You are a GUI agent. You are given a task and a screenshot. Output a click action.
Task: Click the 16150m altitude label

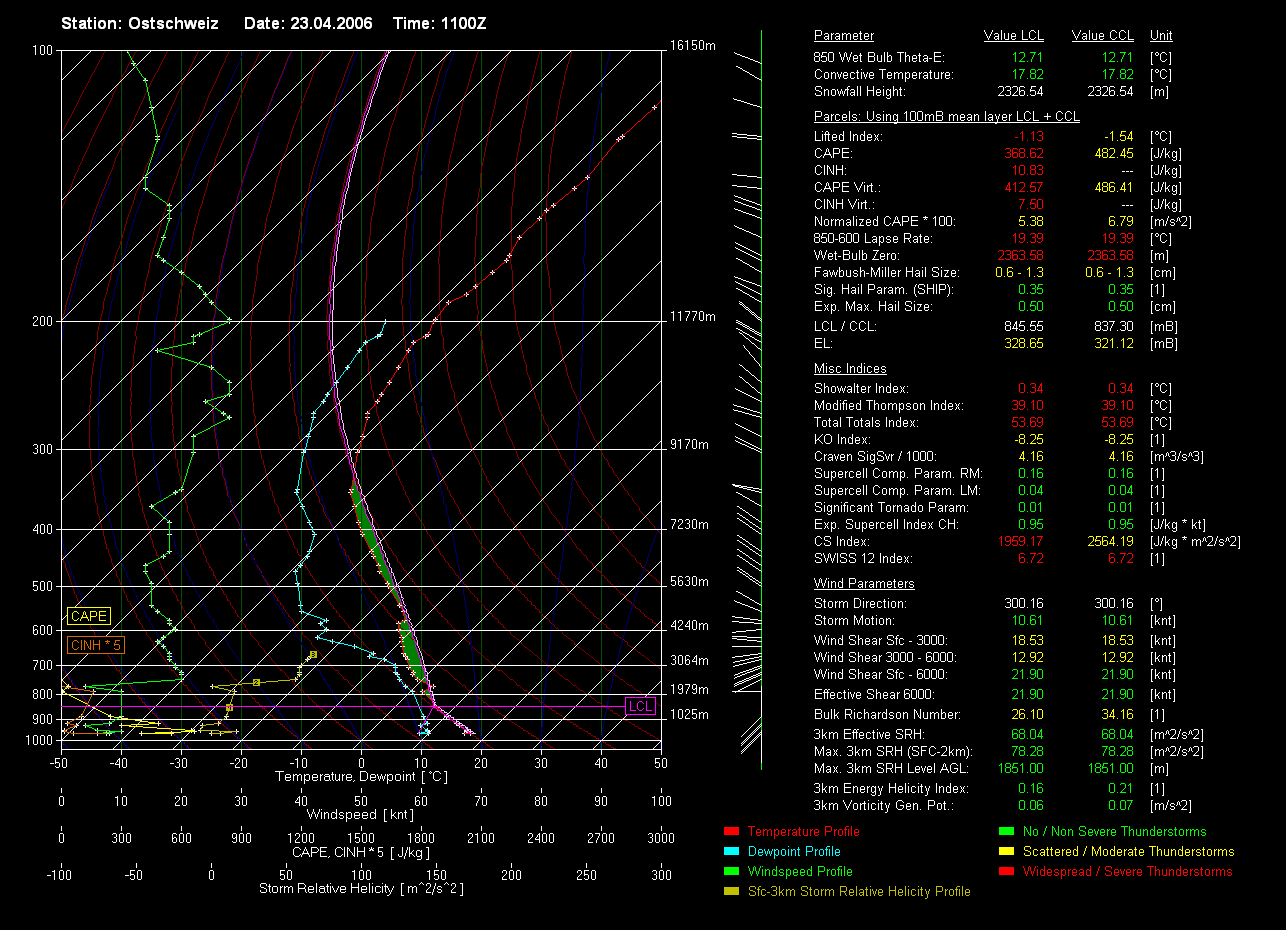692,46
